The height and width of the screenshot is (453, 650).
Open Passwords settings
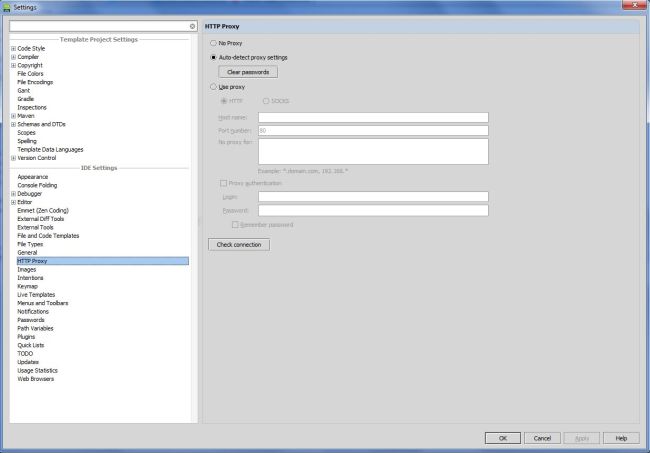pyautogui.click(x=31, y=320)
